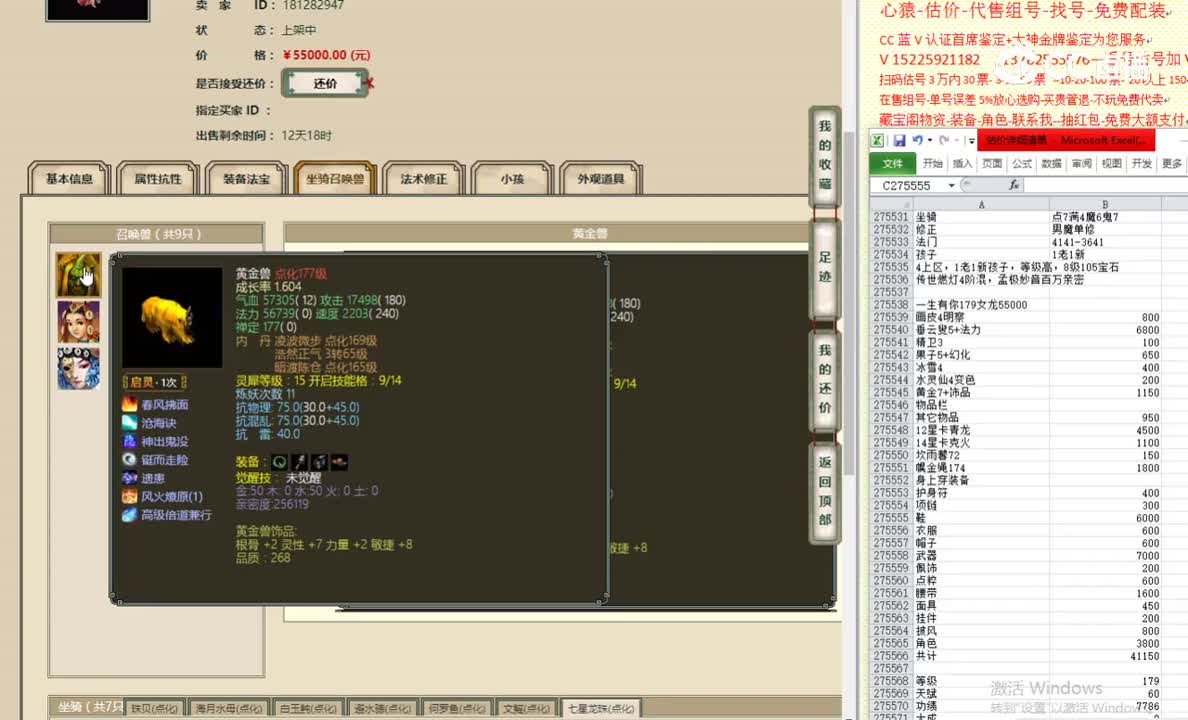Switch to the 审阅 ribbon tab
The image size is (1188, 720).
(1082, 164)
